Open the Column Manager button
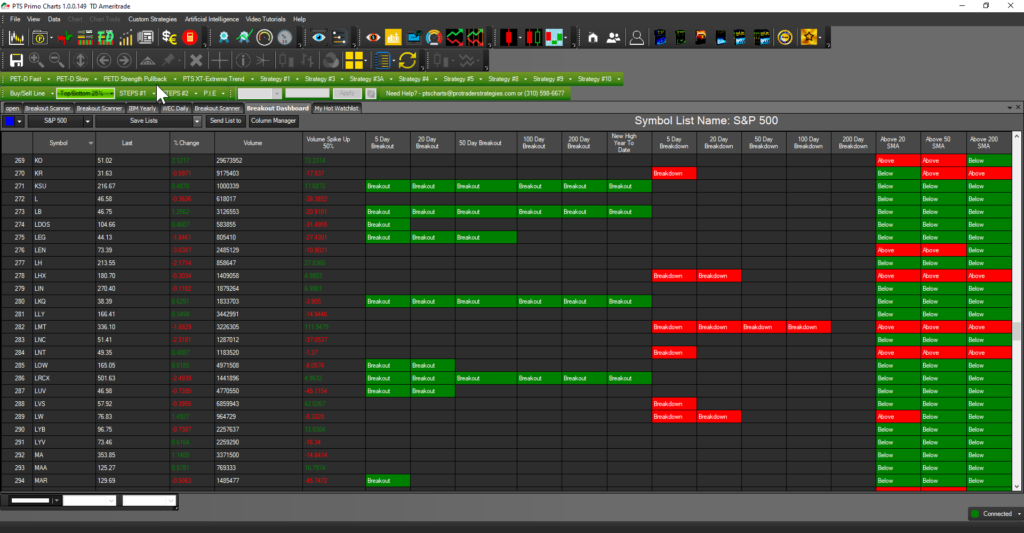The width and height of the screenshot is (1024, 533). [273, 121]
